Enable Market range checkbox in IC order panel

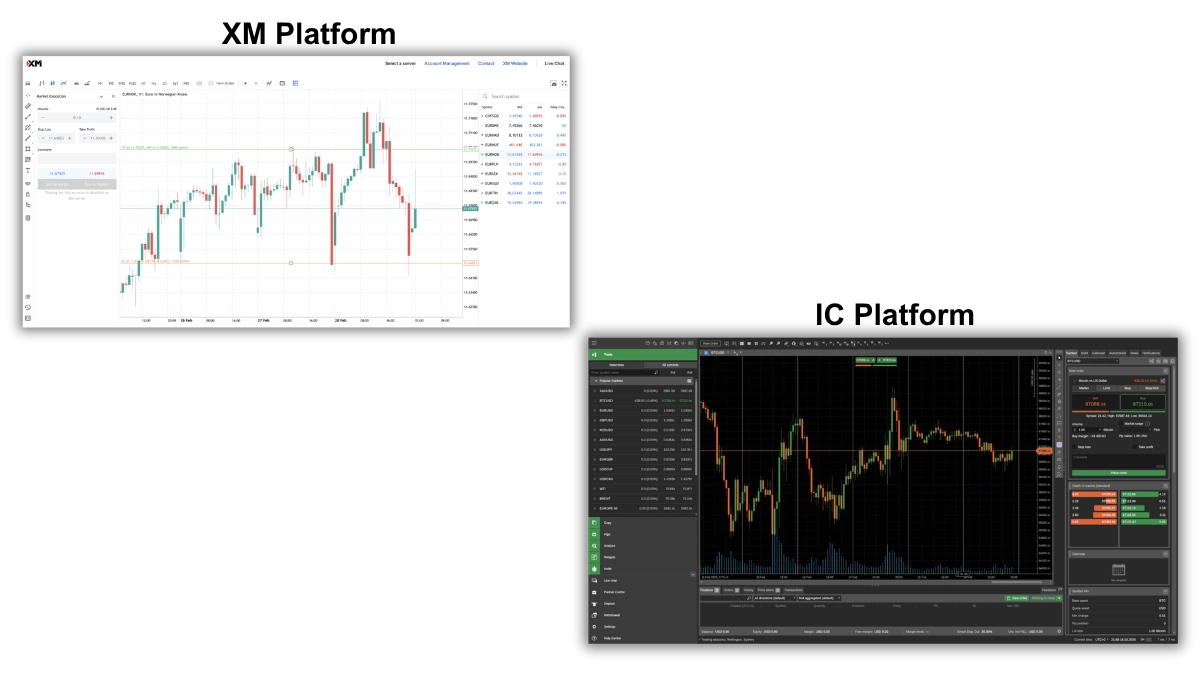(x=1121, y=423)
